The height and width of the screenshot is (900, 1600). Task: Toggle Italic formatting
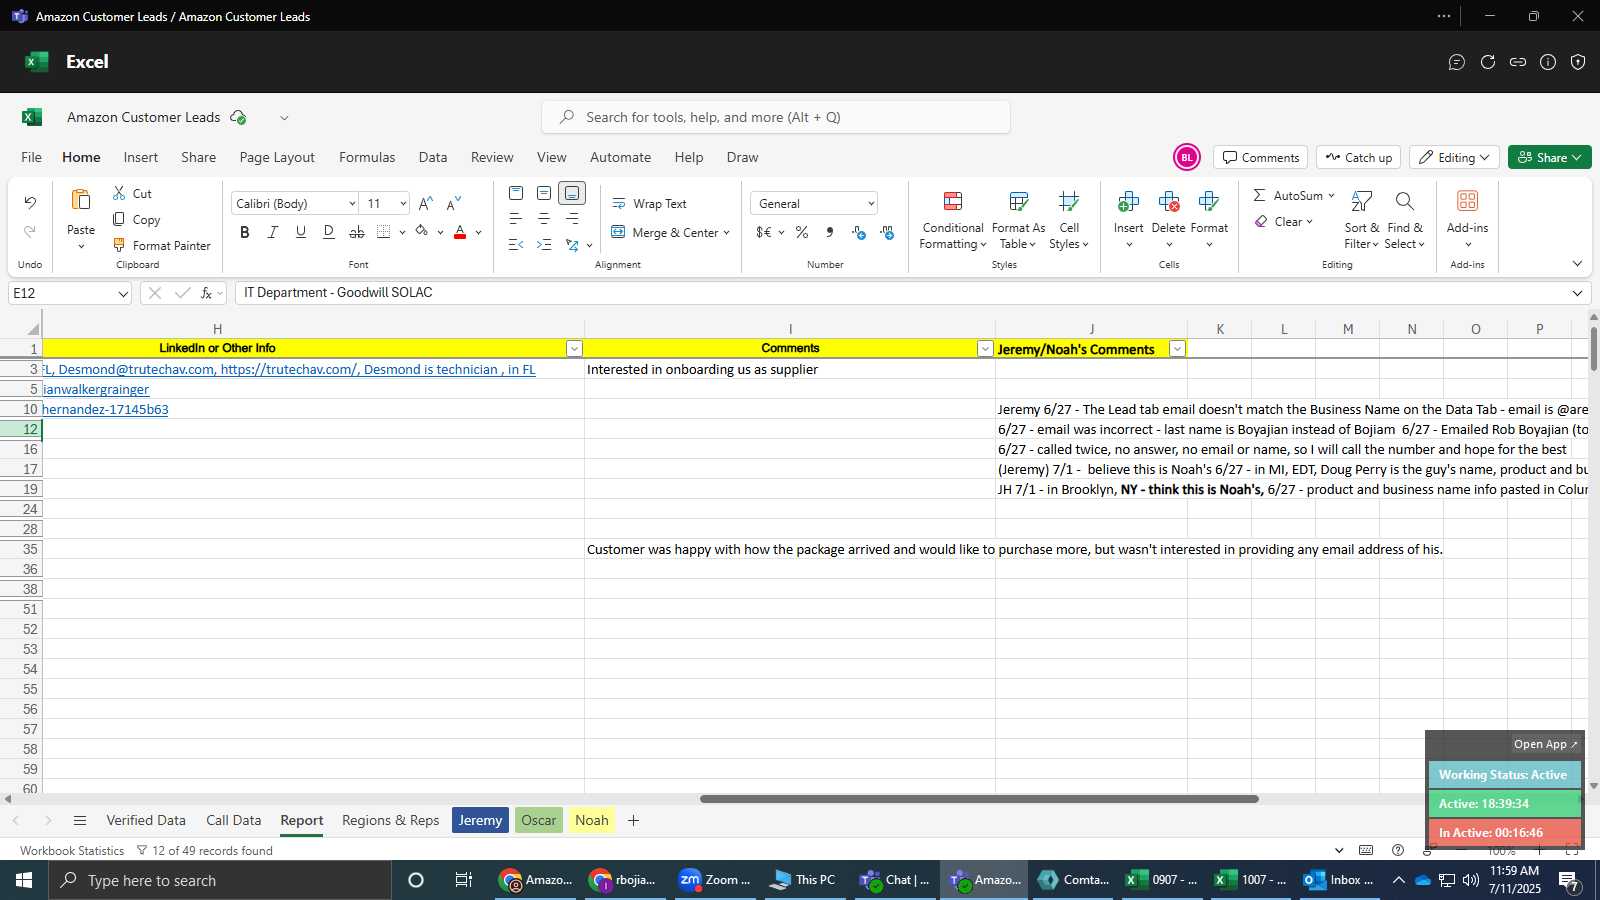tap(272, 232)
